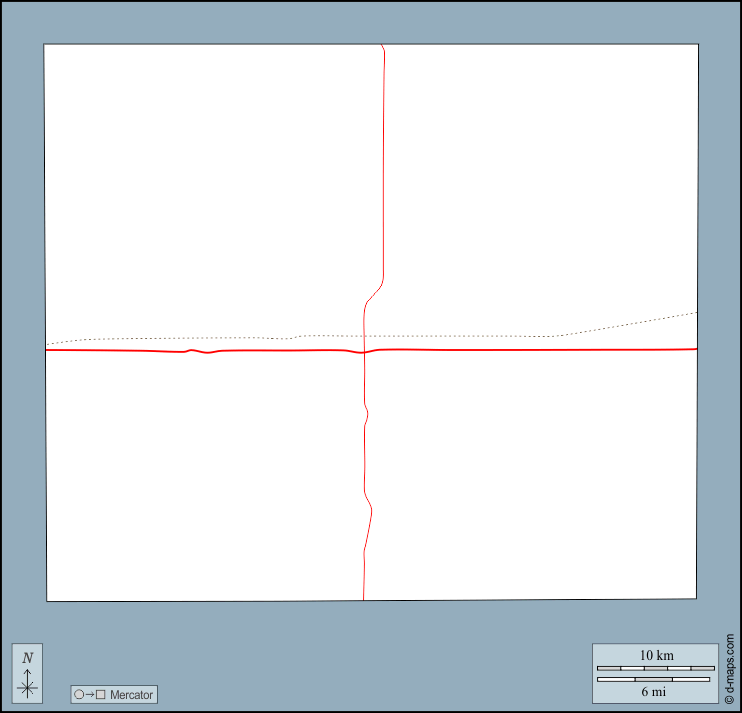
Task: Click the mile scale bar graphic
Action: (655, 679)
